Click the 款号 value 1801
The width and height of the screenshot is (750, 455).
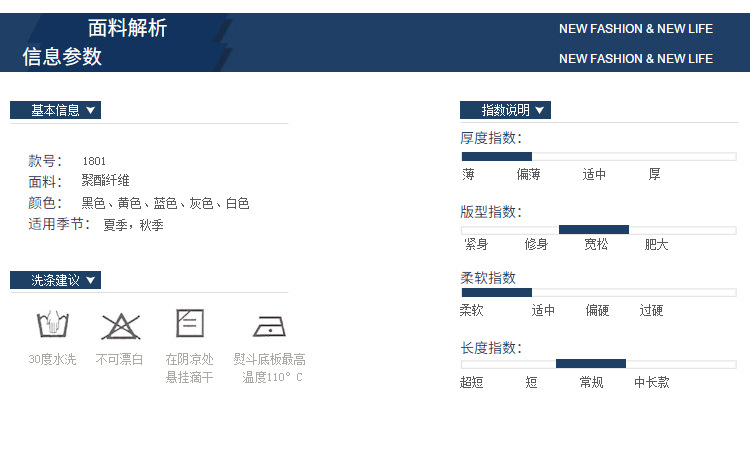pos(94,161)
